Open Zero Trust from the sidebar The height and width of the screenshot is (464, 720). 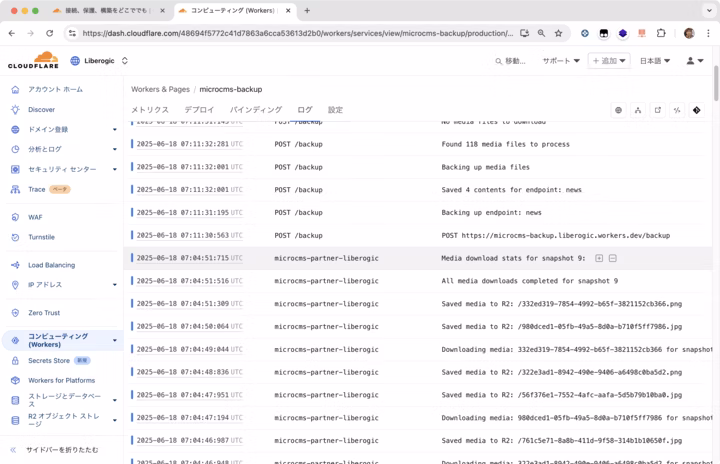click(x=43, y=313)
